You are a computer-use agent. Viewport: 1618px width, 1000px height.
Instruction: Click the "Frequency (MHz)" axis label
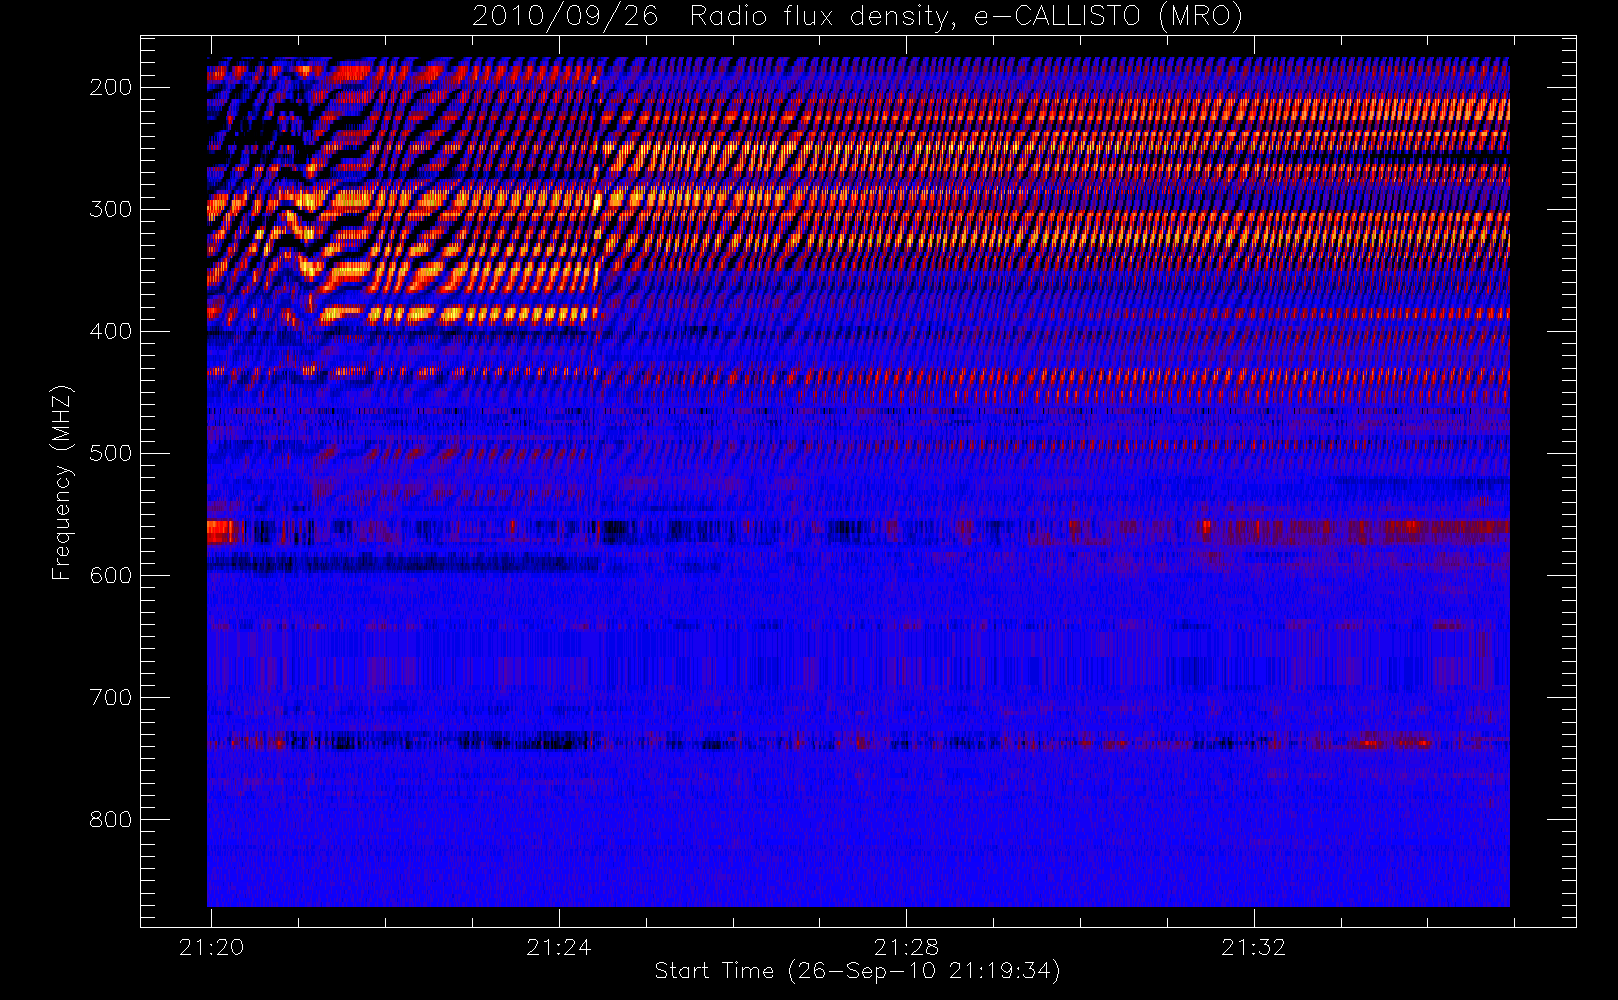[62, 482]
